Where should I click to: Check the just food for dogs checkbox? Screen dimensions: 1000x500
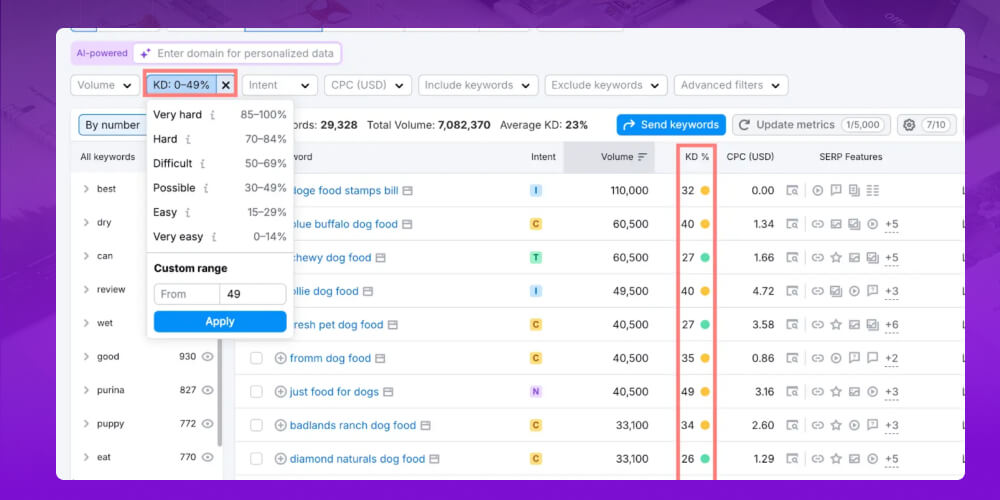256,392
